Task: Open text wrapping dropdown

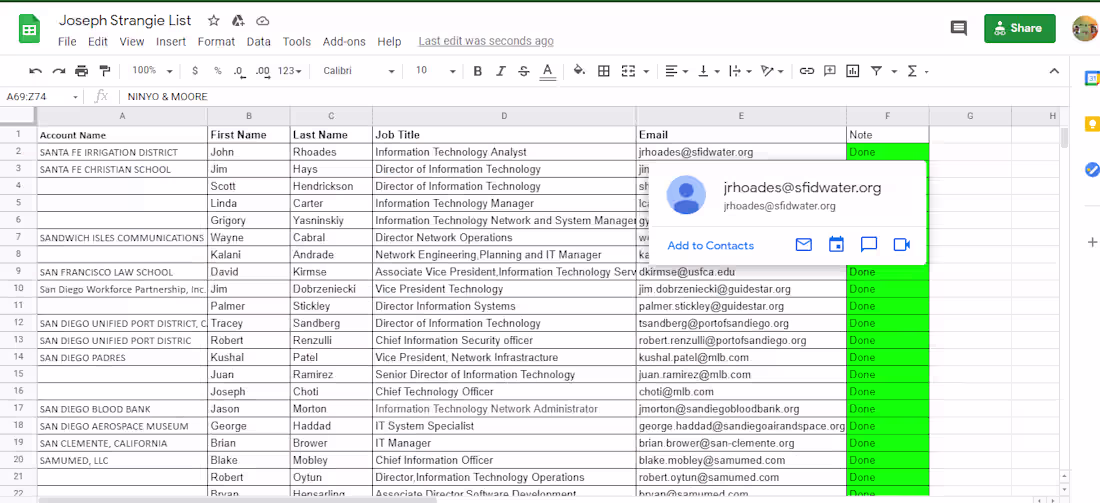Action: pos(740,71)
